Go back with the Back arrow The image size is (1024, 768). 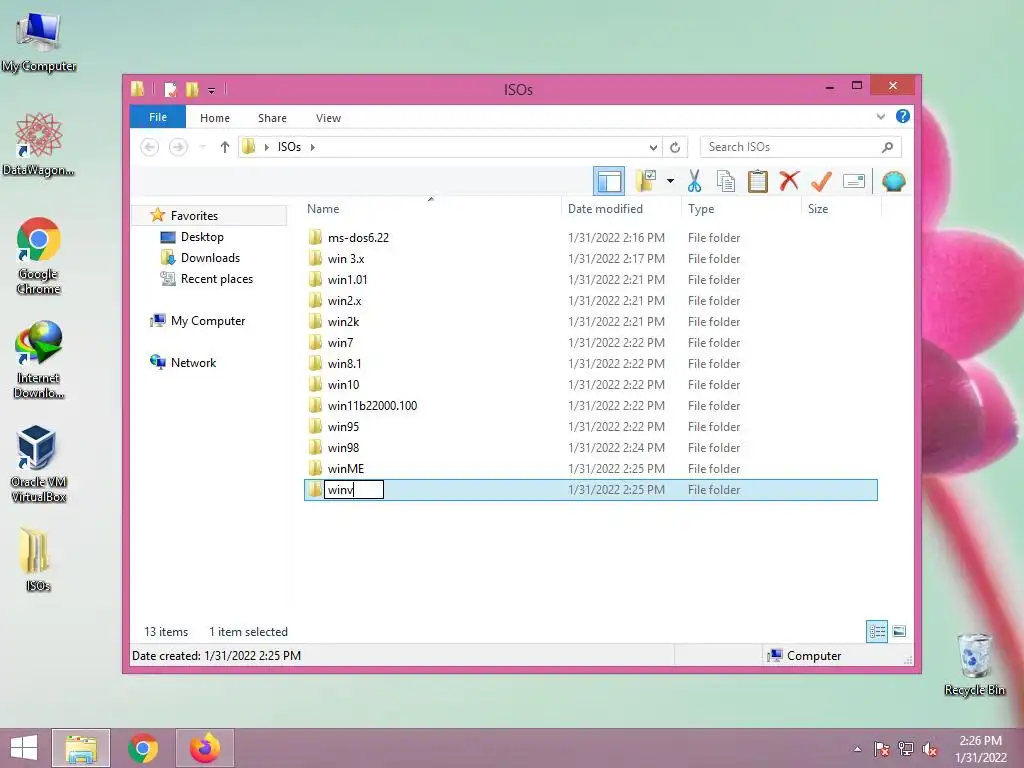pos(150,147)
